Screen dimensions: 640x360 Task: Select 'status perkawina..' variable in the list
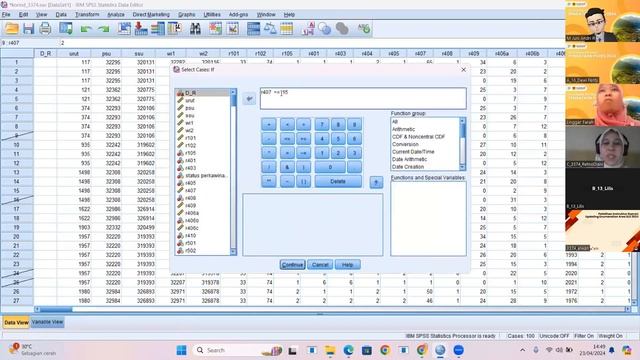point(206,175)
